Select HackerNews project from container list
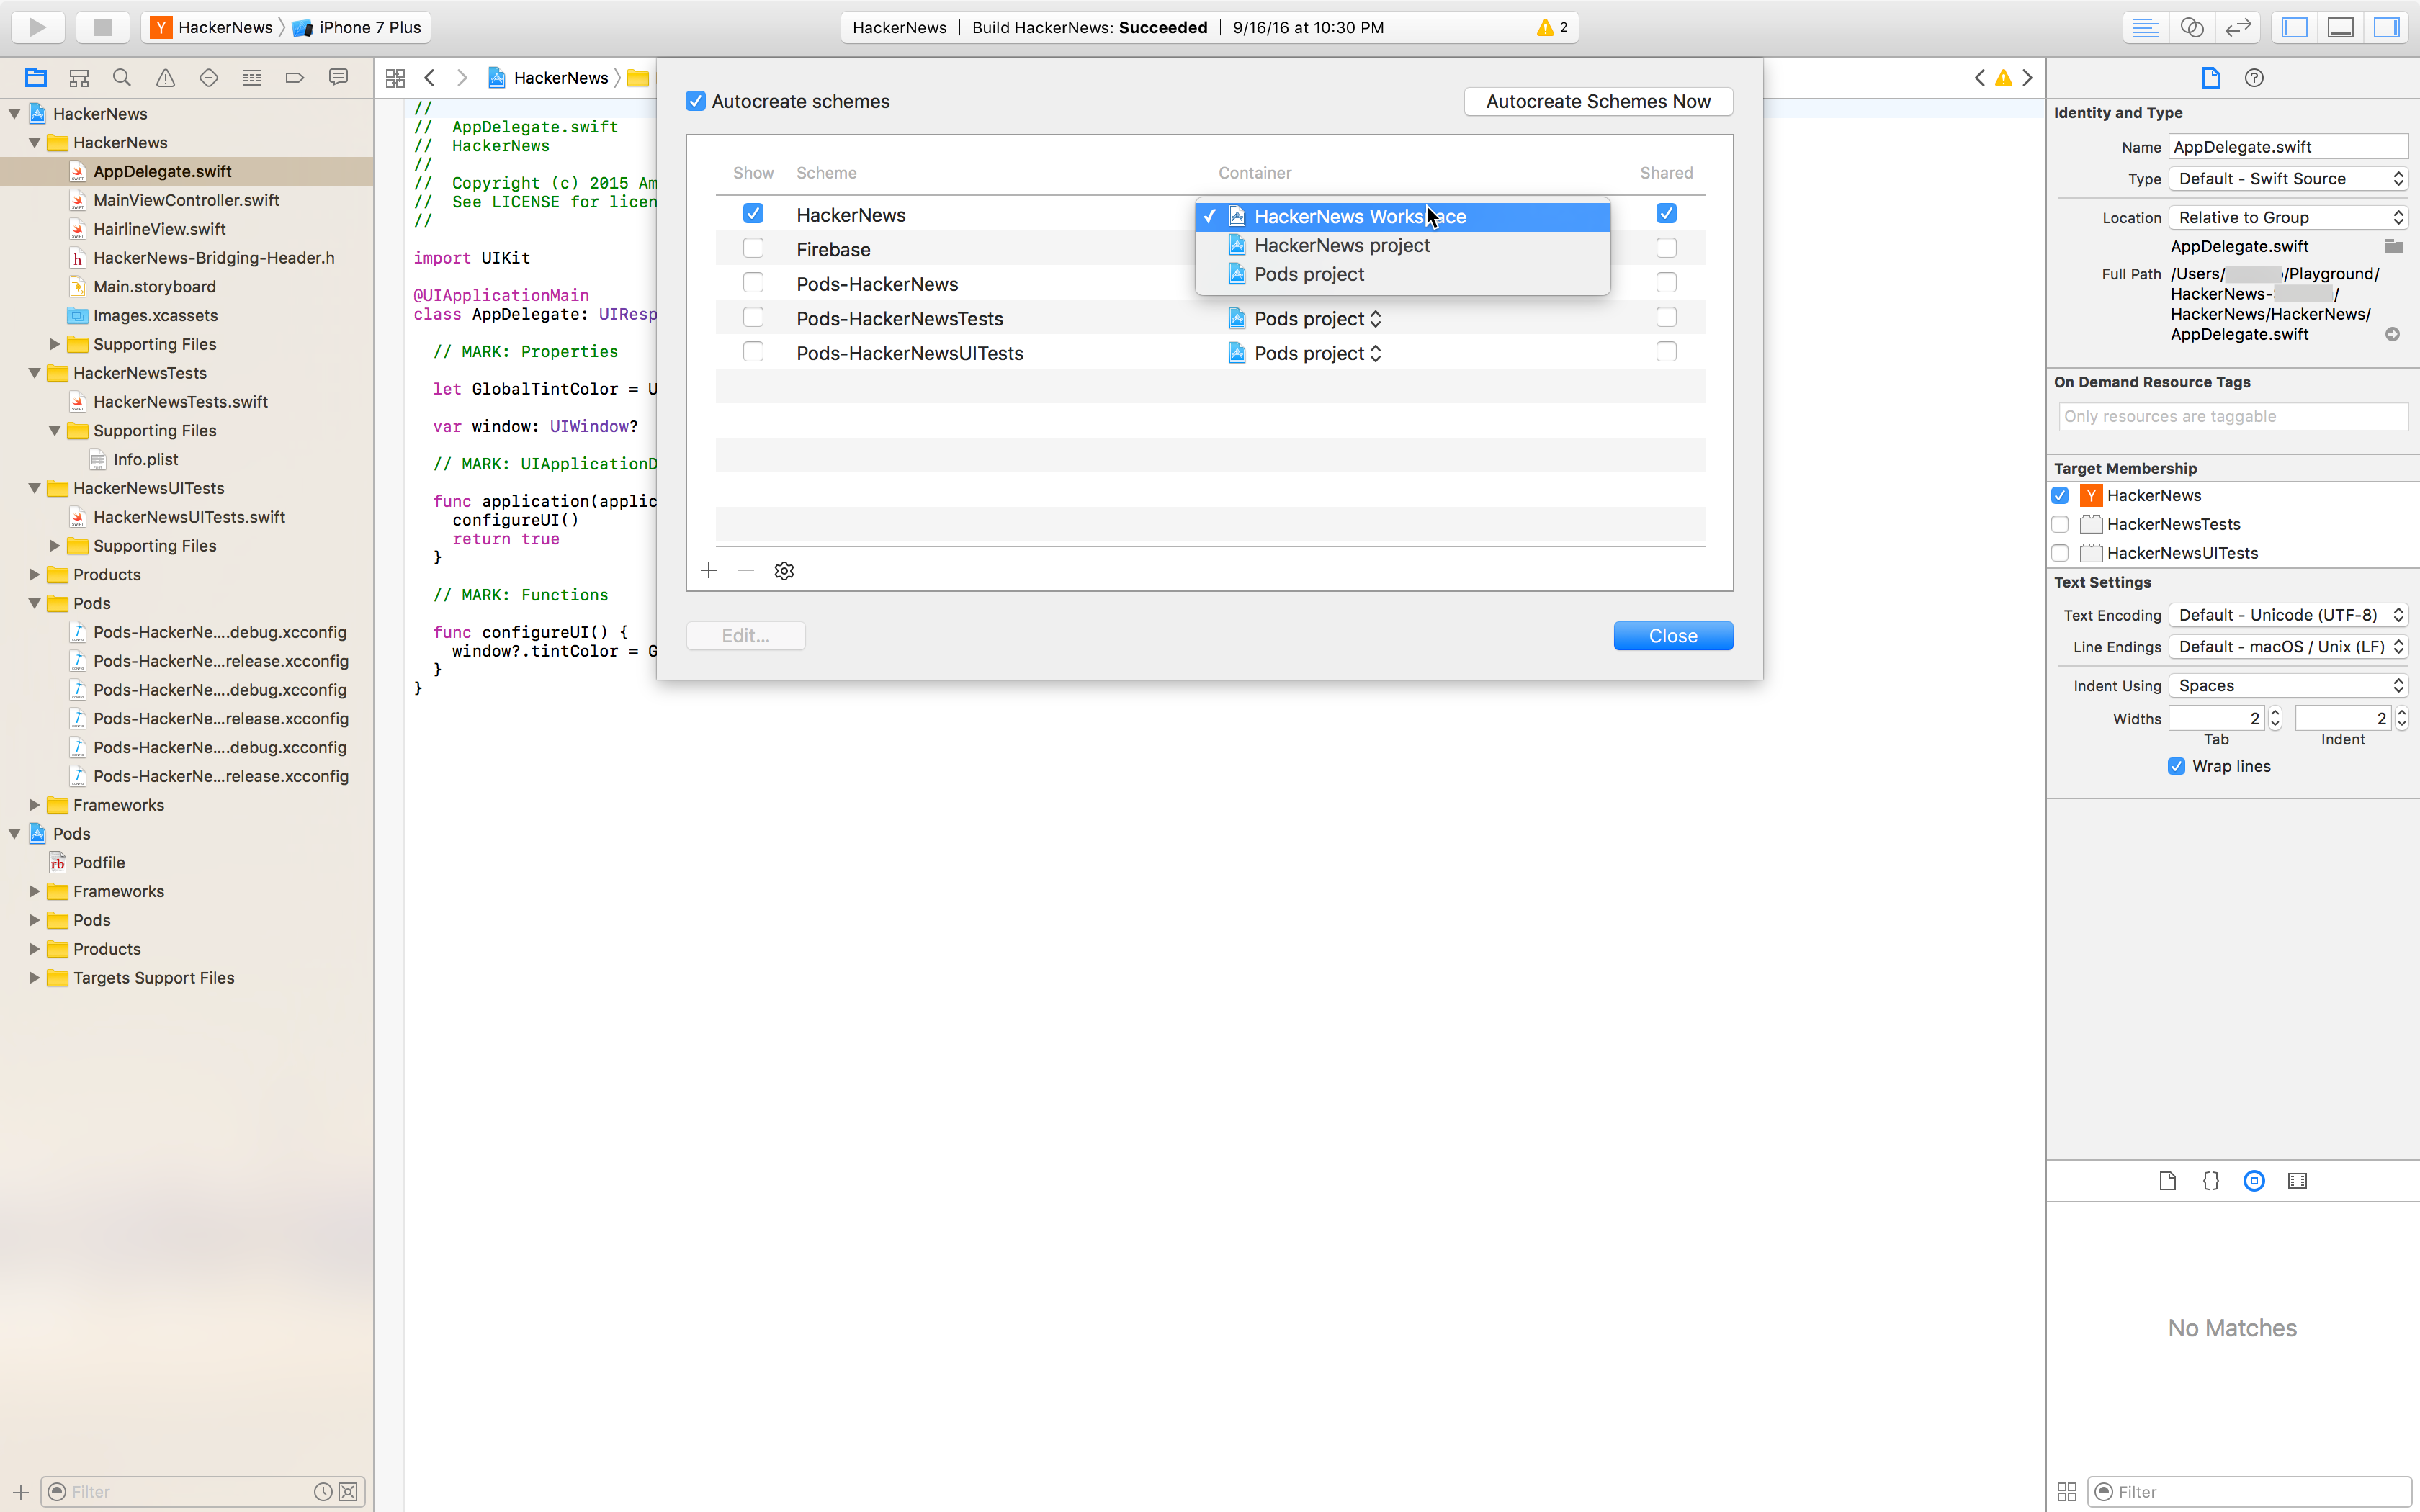The width and height of the screenshot is (2420, 1512). point(1342,246)
